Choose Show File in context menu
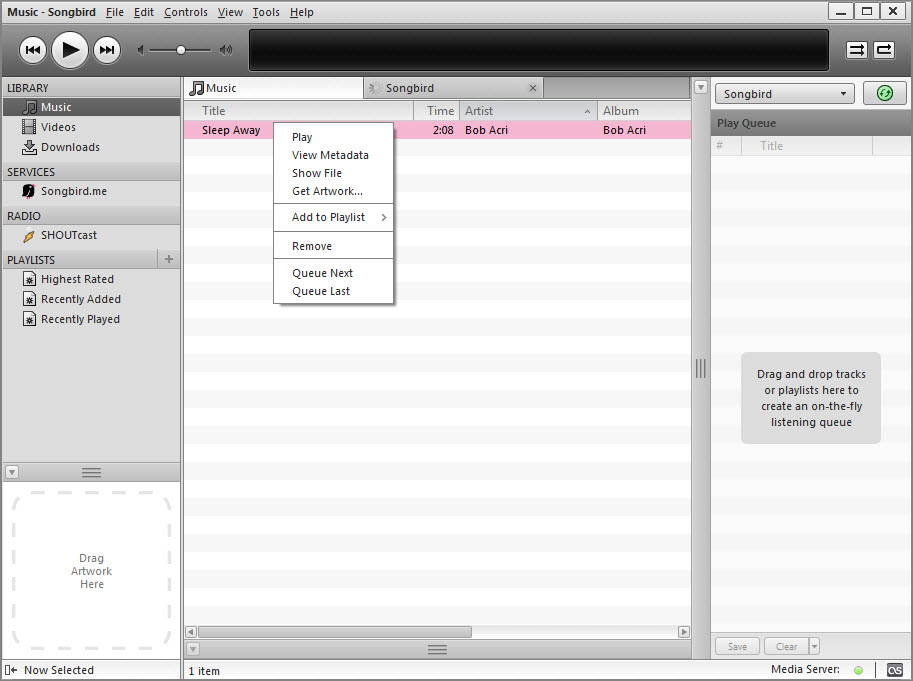This screenshot has width=913, height=681. (x=334, y=173)
